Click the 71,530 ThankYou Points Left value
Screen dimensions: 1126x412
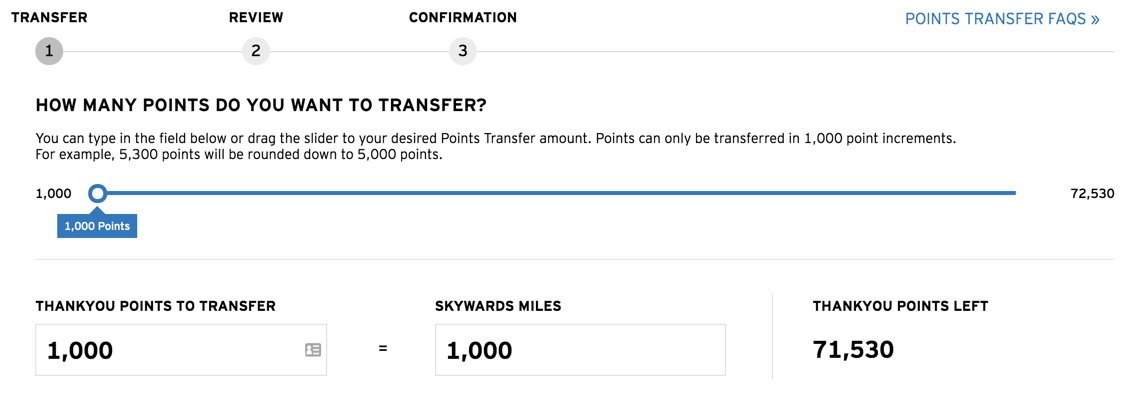853,350
